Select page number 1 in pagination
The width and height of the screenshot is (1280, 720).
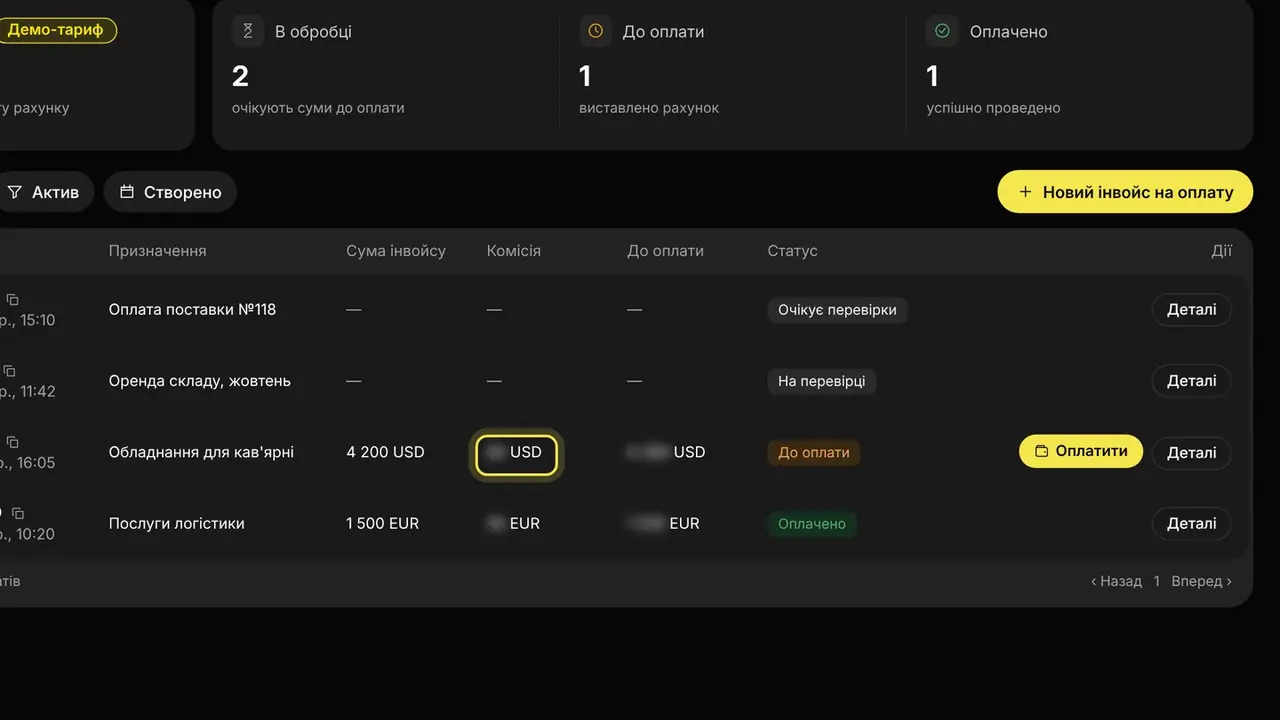point(1157,581)
